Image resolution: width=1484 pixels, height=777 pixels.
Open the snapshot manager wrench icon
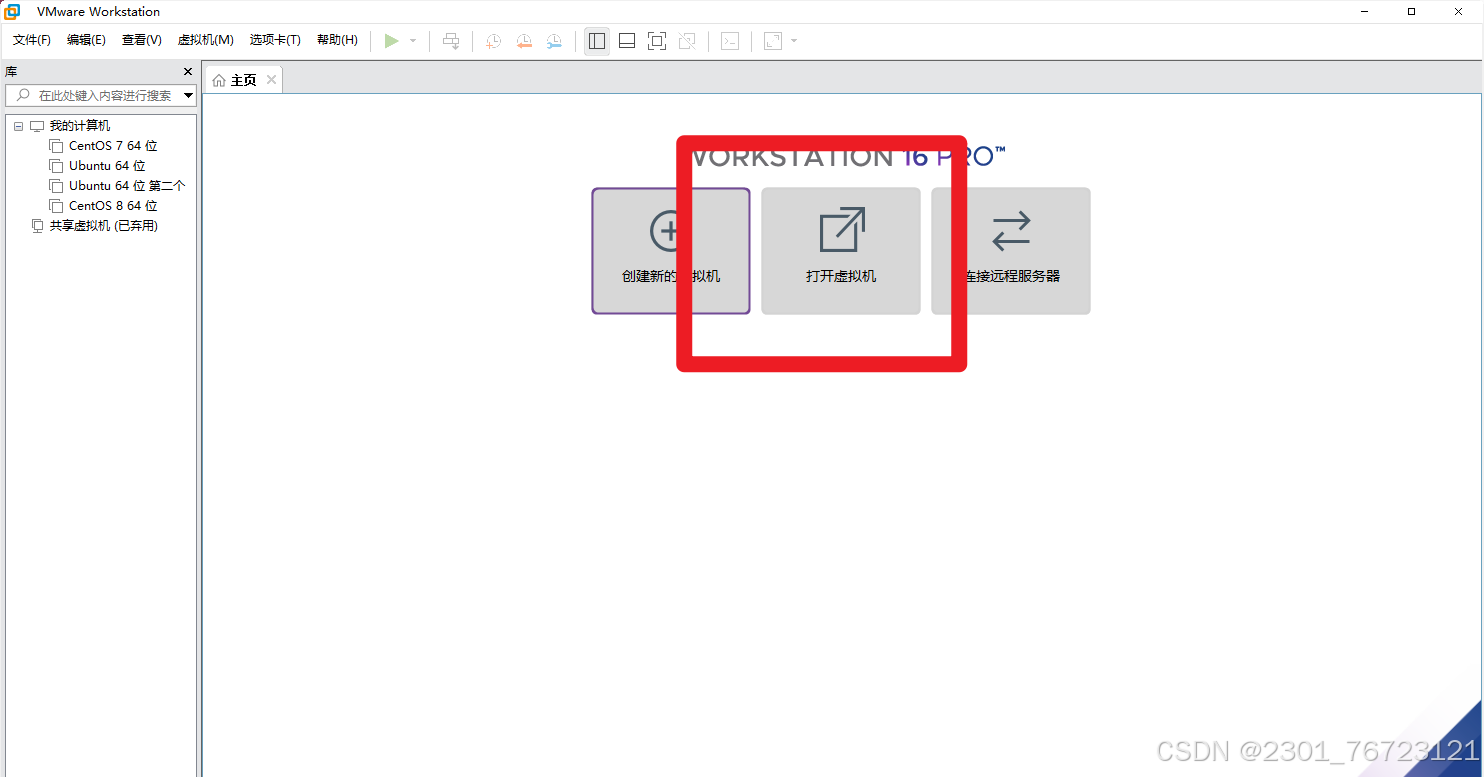point(554,41)
